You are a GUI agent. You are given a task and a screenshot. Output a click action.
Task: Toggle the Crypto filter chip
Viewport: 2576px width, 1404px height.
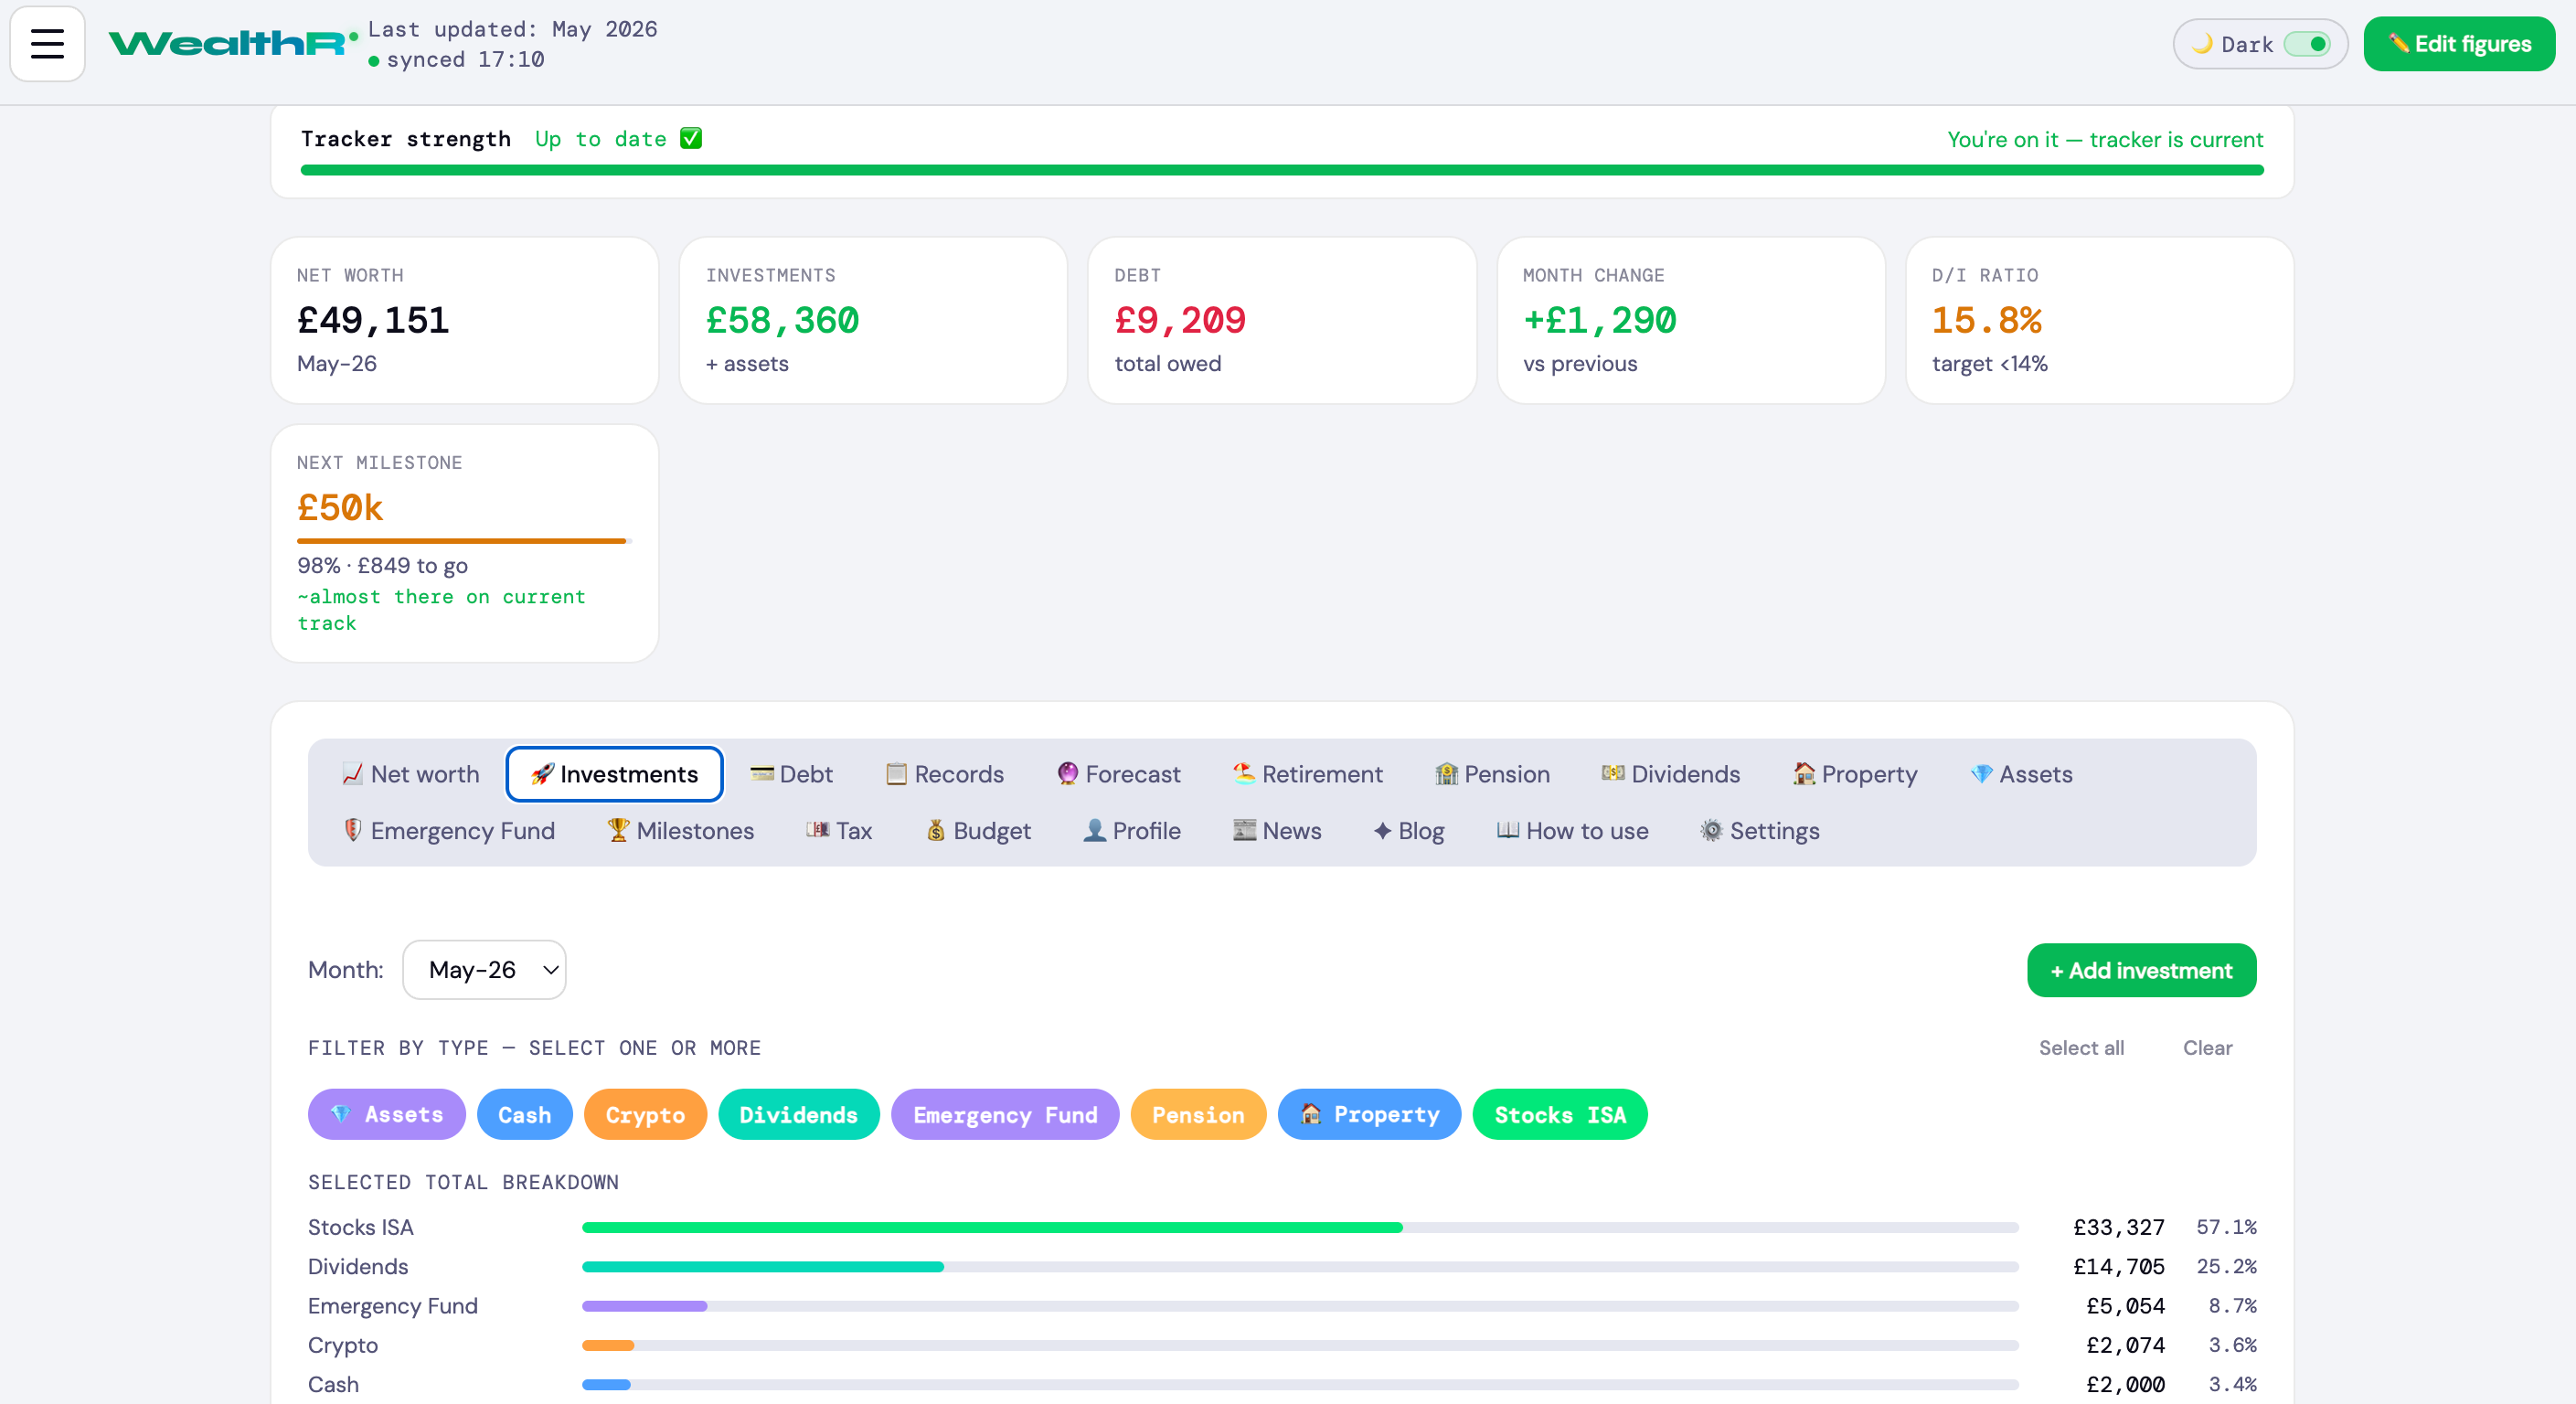(645, 1114)
